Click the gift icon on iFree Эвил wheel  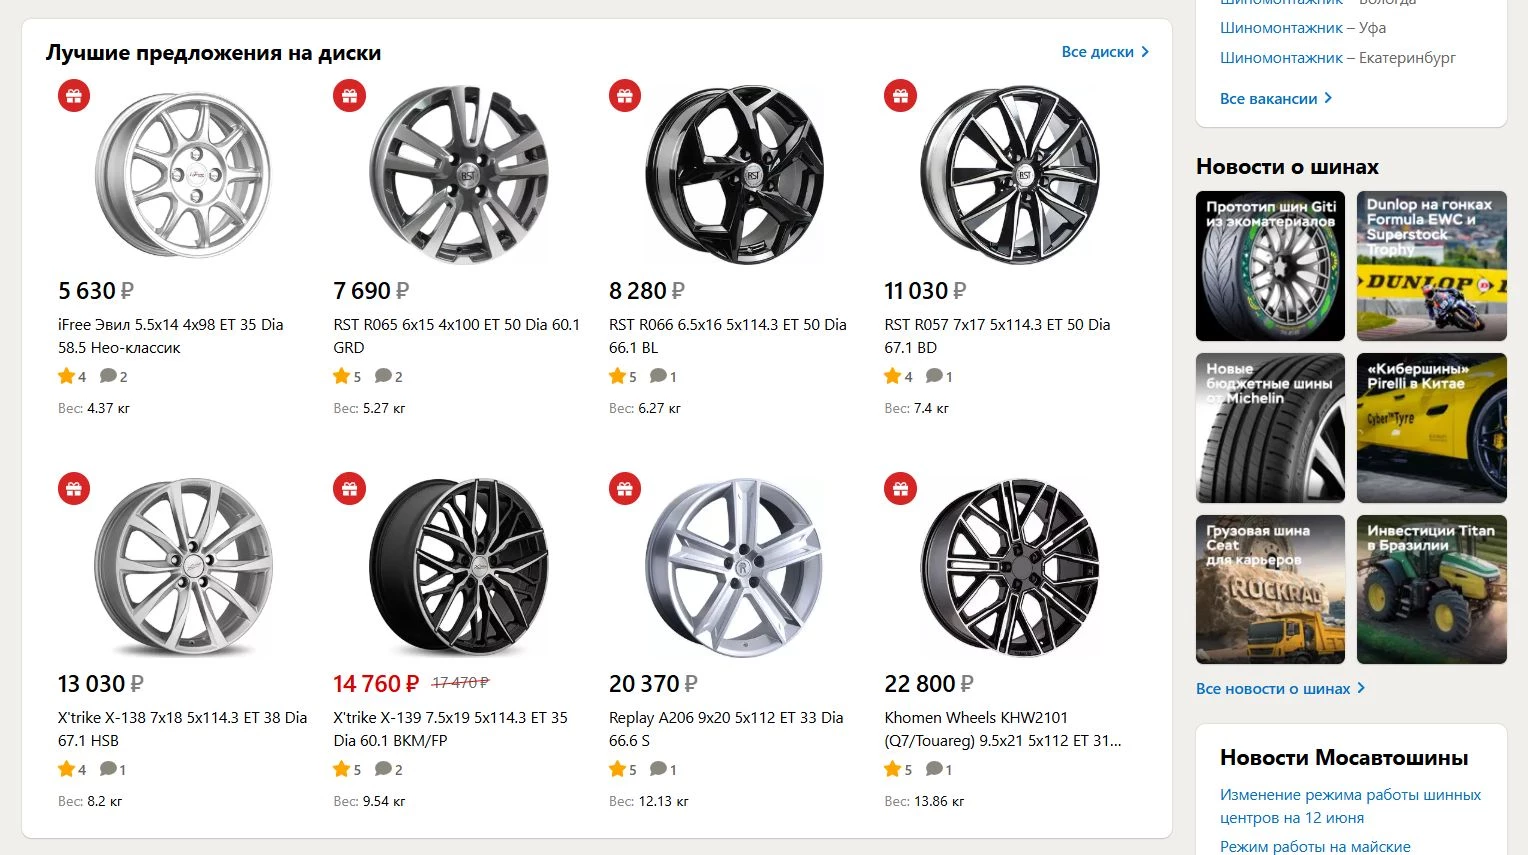[74, 96]
